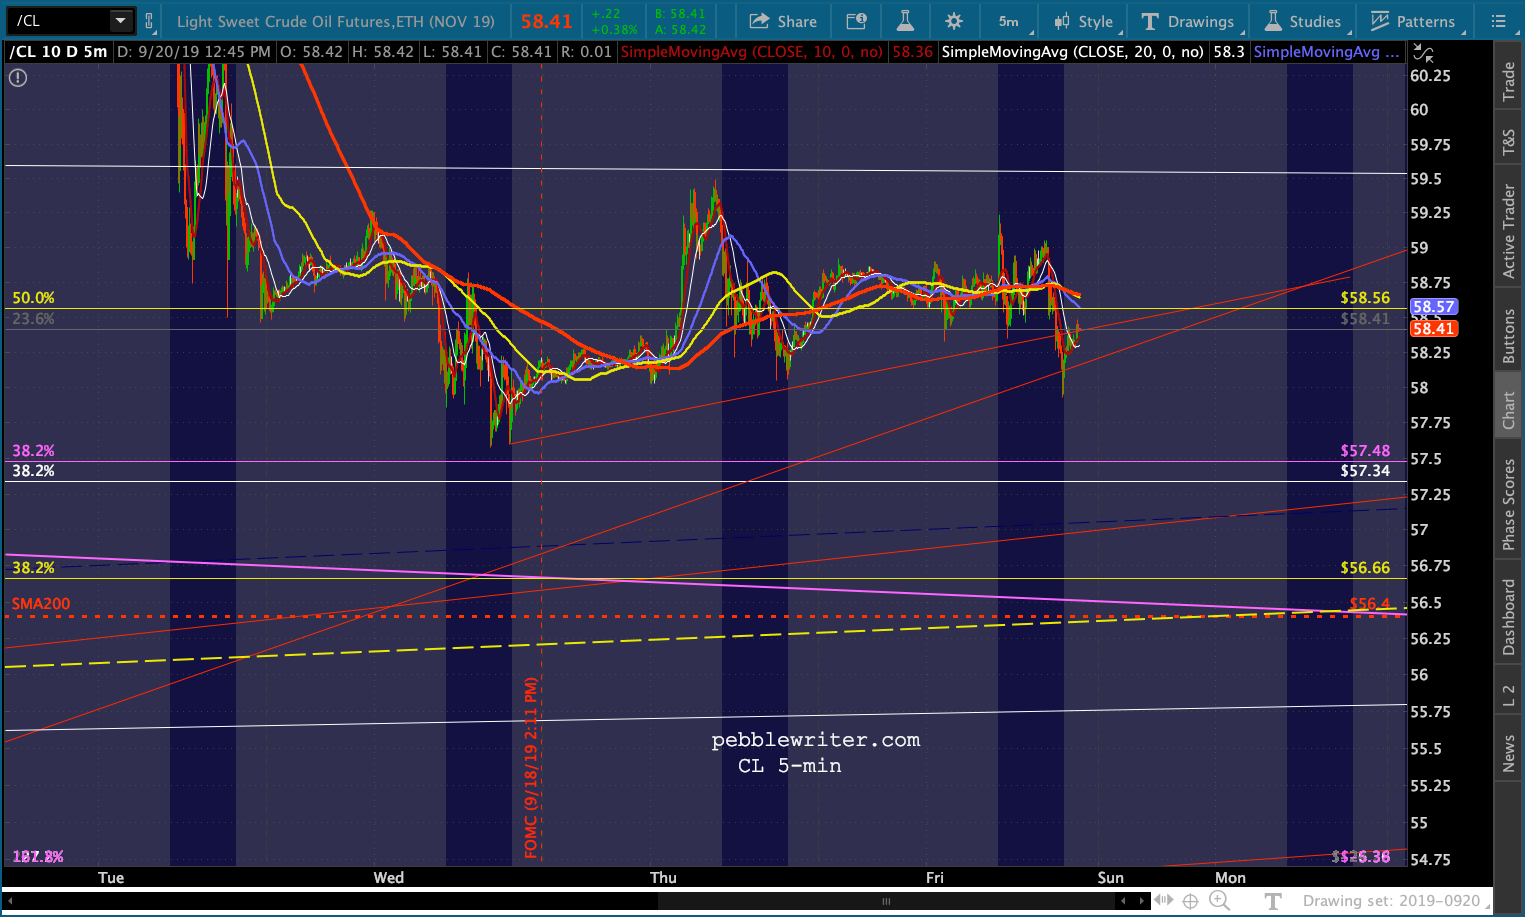Screen dimensions: 1525x917
Task: Click the $57.48 price level label
Action: tap(1365, 450)
